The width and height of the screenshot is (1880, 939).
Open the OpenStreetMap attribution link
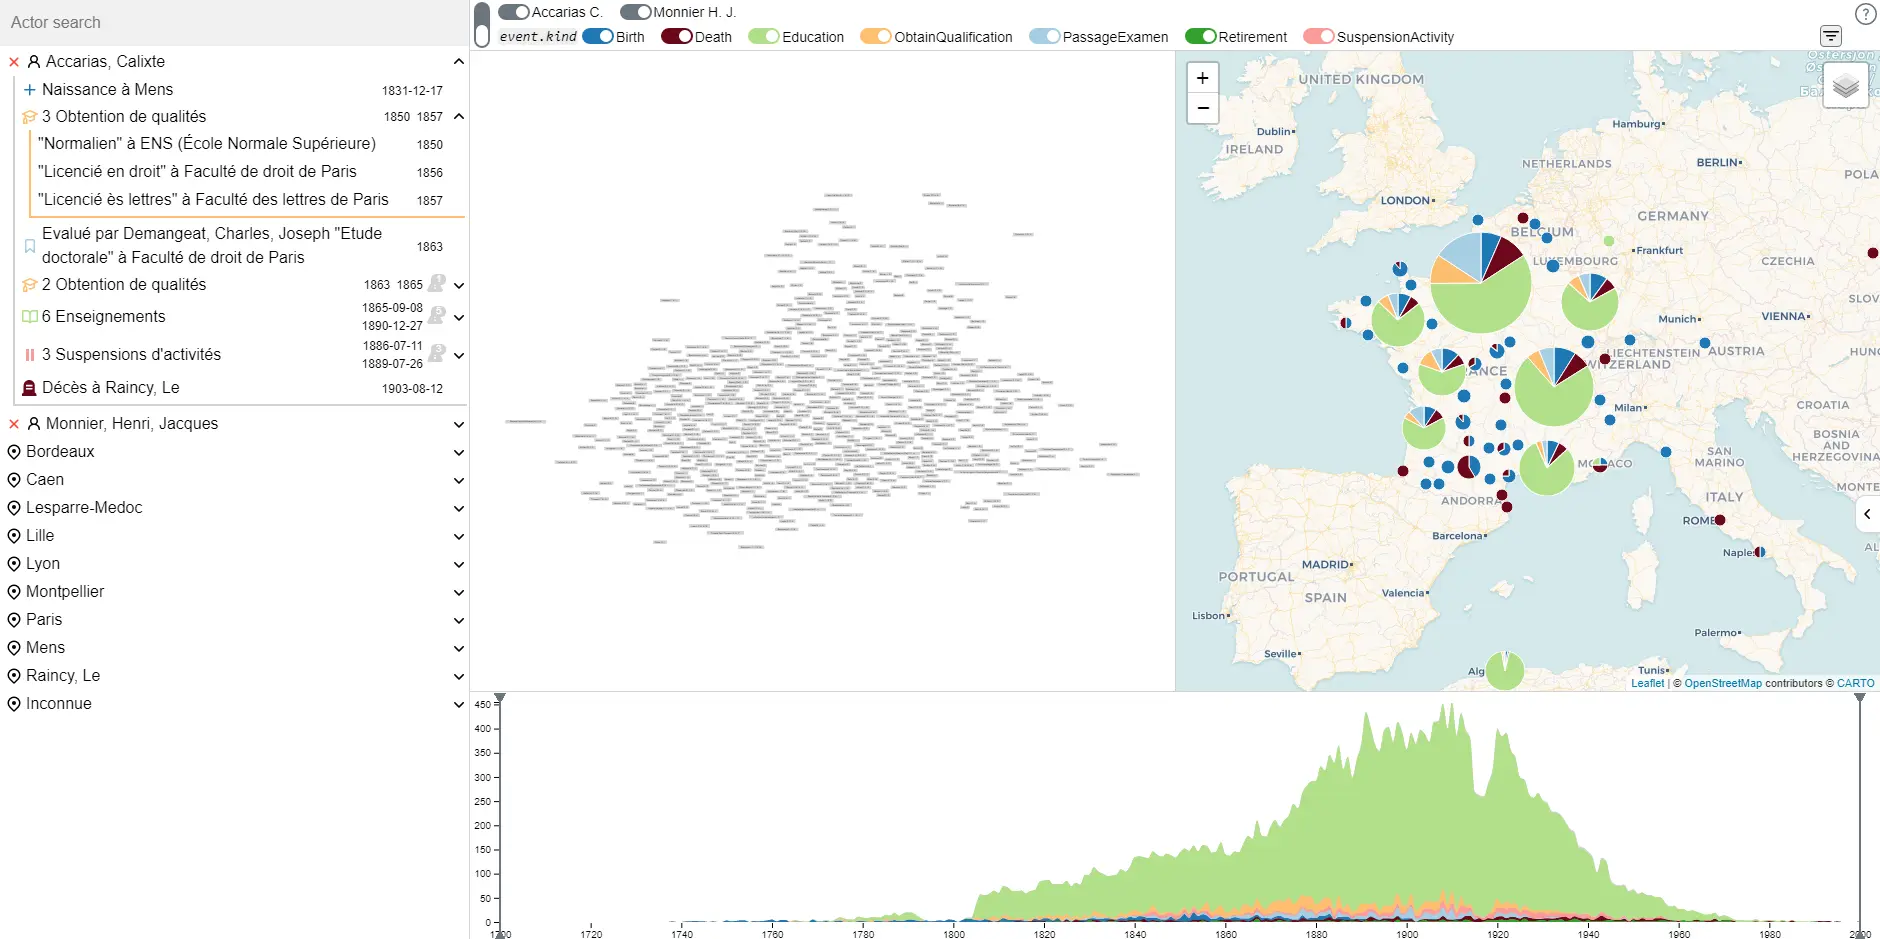tap(1722, 683)
